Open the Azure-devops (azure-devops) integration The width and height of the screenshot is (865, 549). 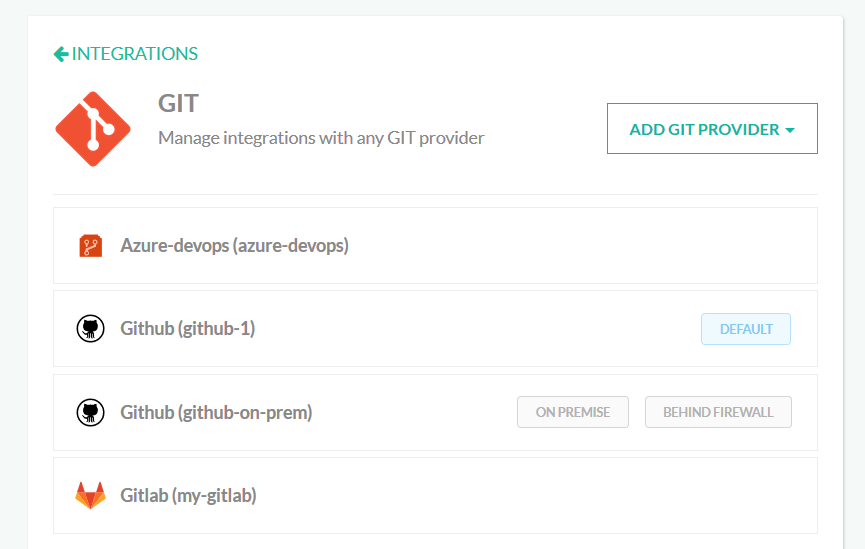tap(435, 246)
